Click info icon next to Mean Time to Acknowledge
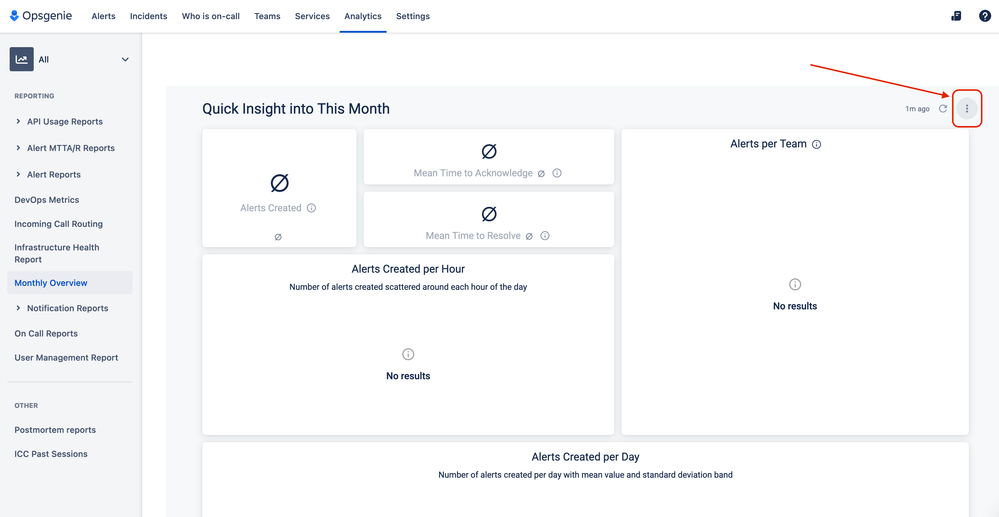999x517 pixels. 557,173
